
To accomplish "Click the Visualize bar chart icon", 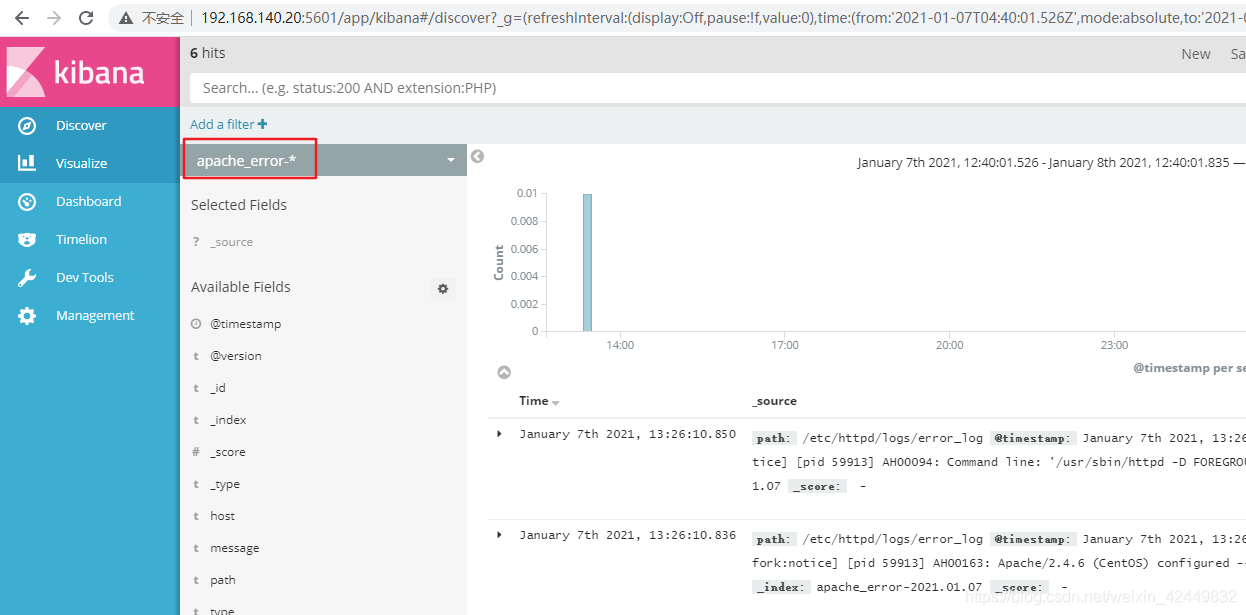I will (27, 163).
